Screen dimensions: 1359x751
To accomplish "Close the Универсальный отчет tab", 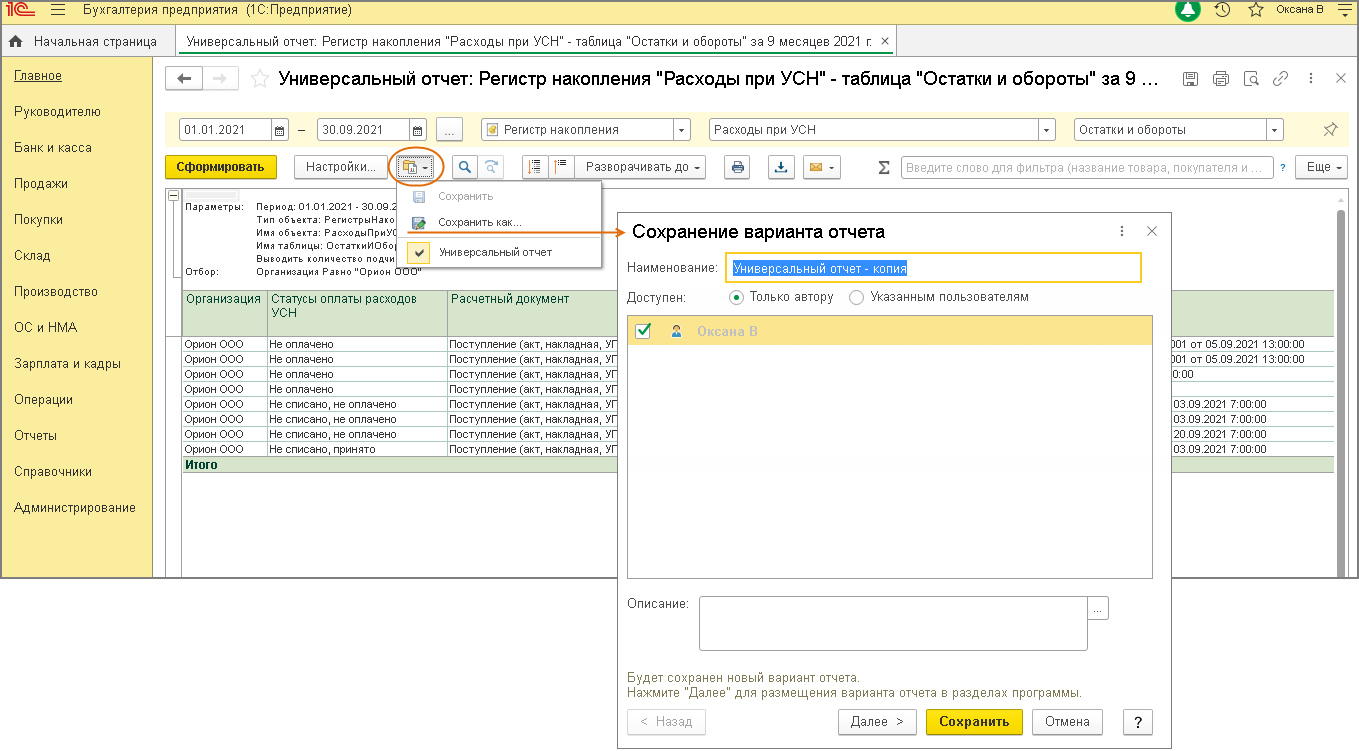I will [x=883, y=42].
